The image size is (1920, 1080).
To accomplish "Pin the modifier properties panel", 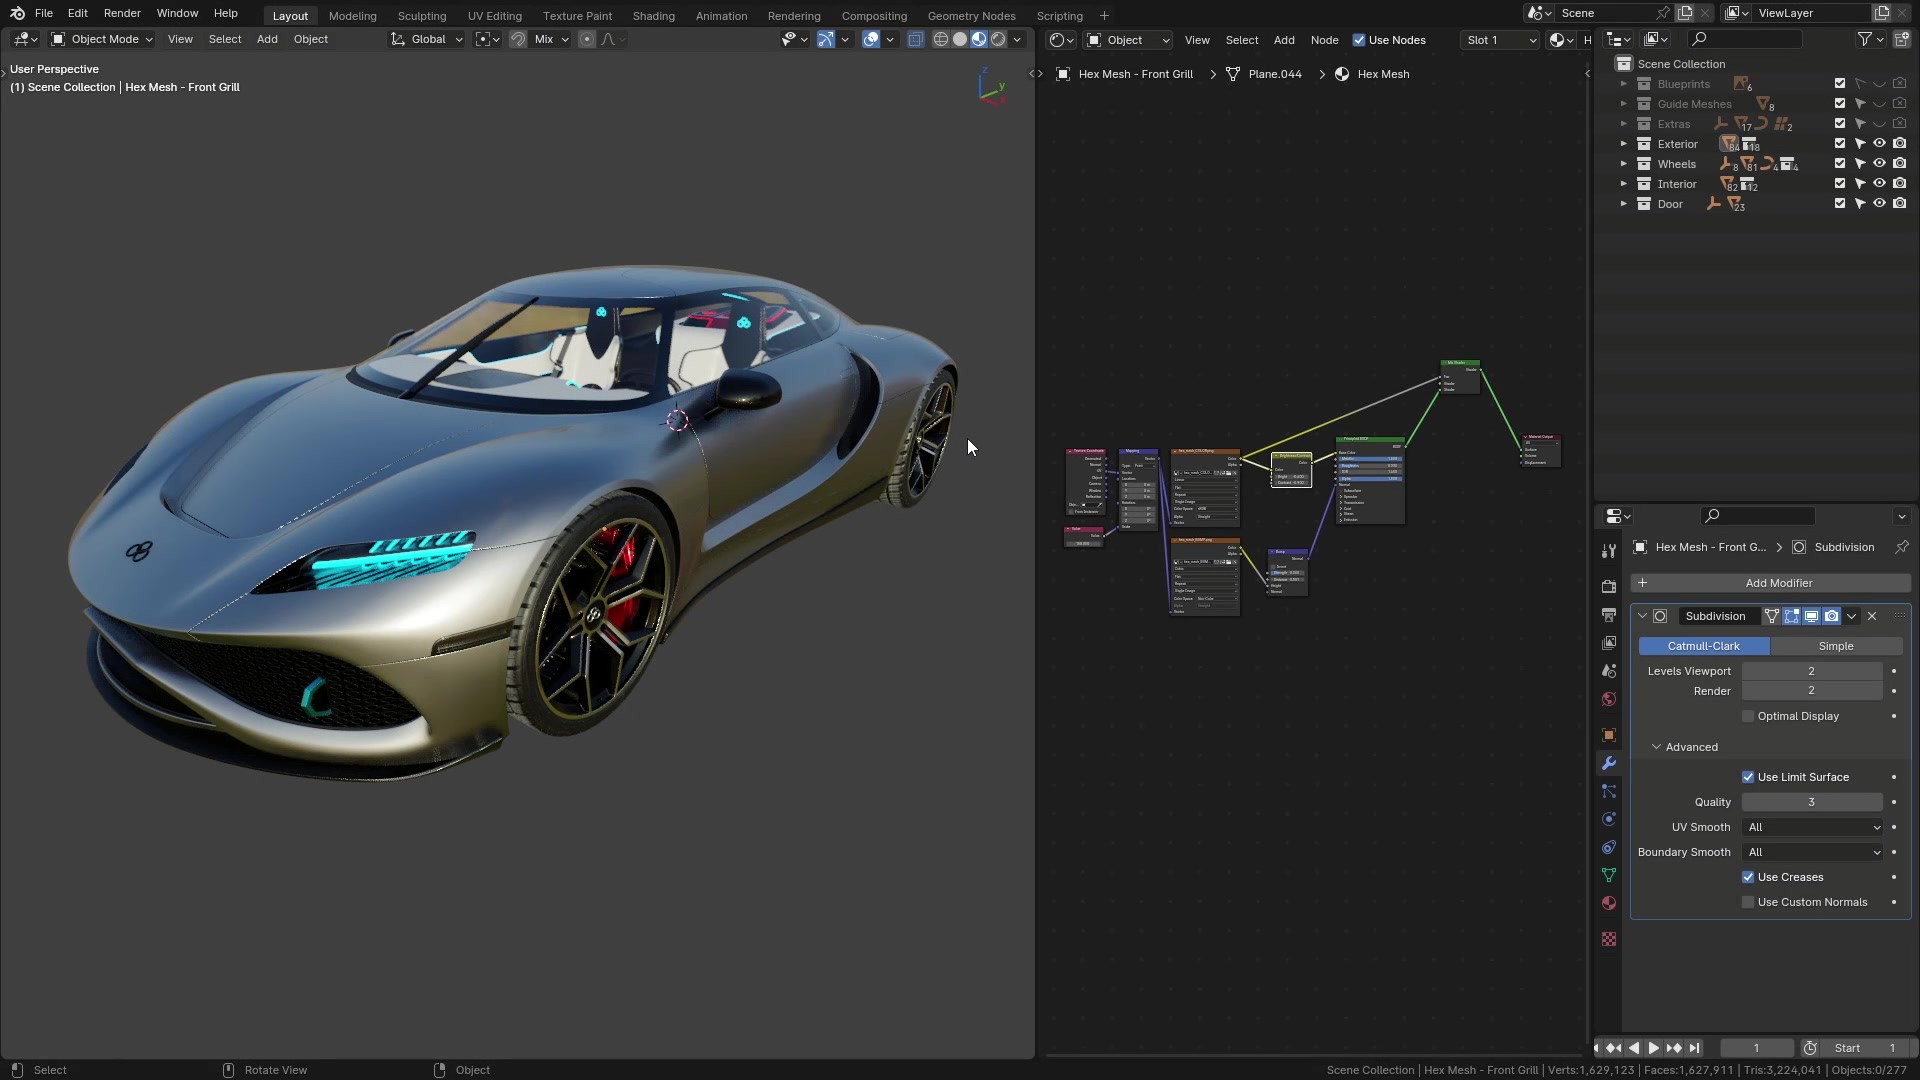I will (x=1901, y=547).
